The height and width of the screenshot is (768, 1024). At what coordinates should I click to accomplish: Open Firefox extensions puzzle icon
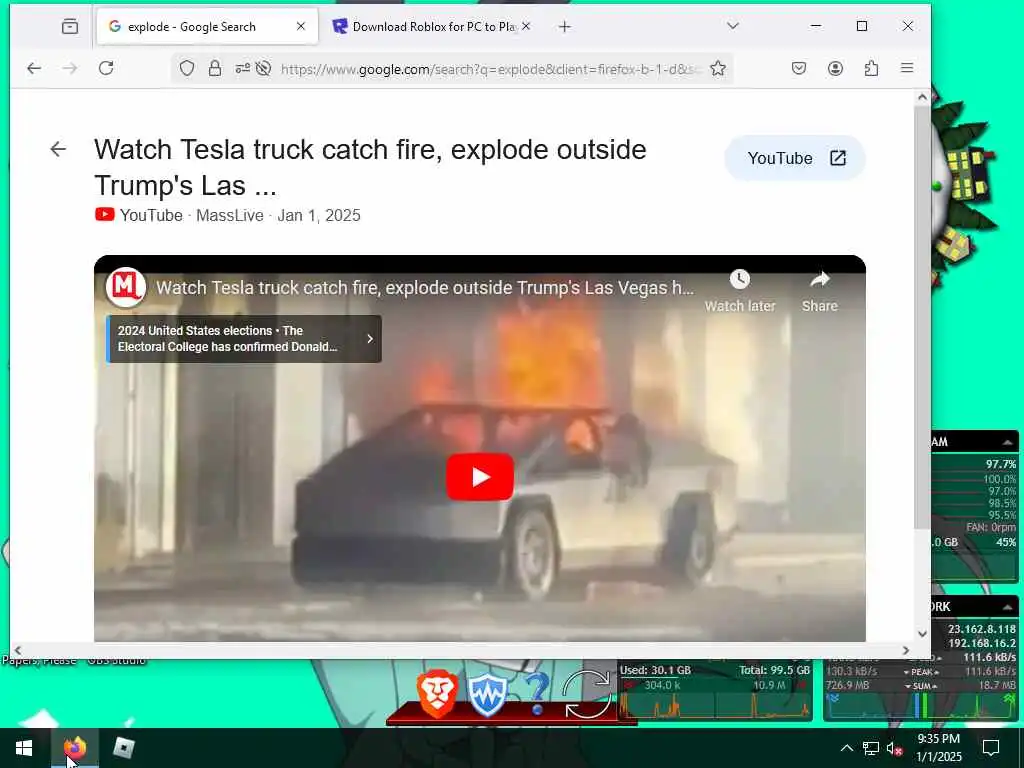[871, 68]
